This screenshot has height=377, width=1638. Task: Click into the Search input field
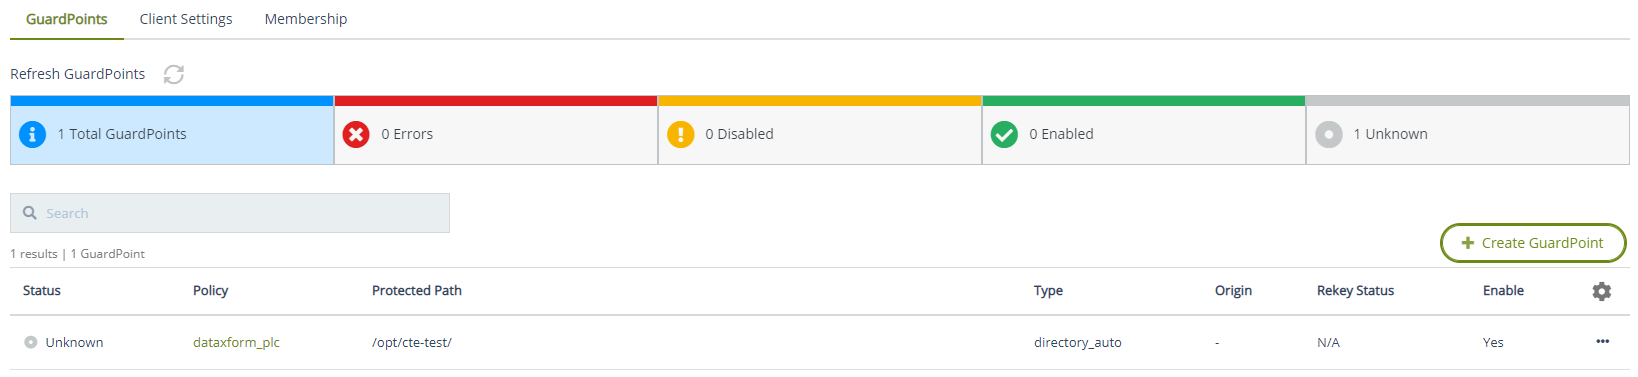[x=230, y=213]
